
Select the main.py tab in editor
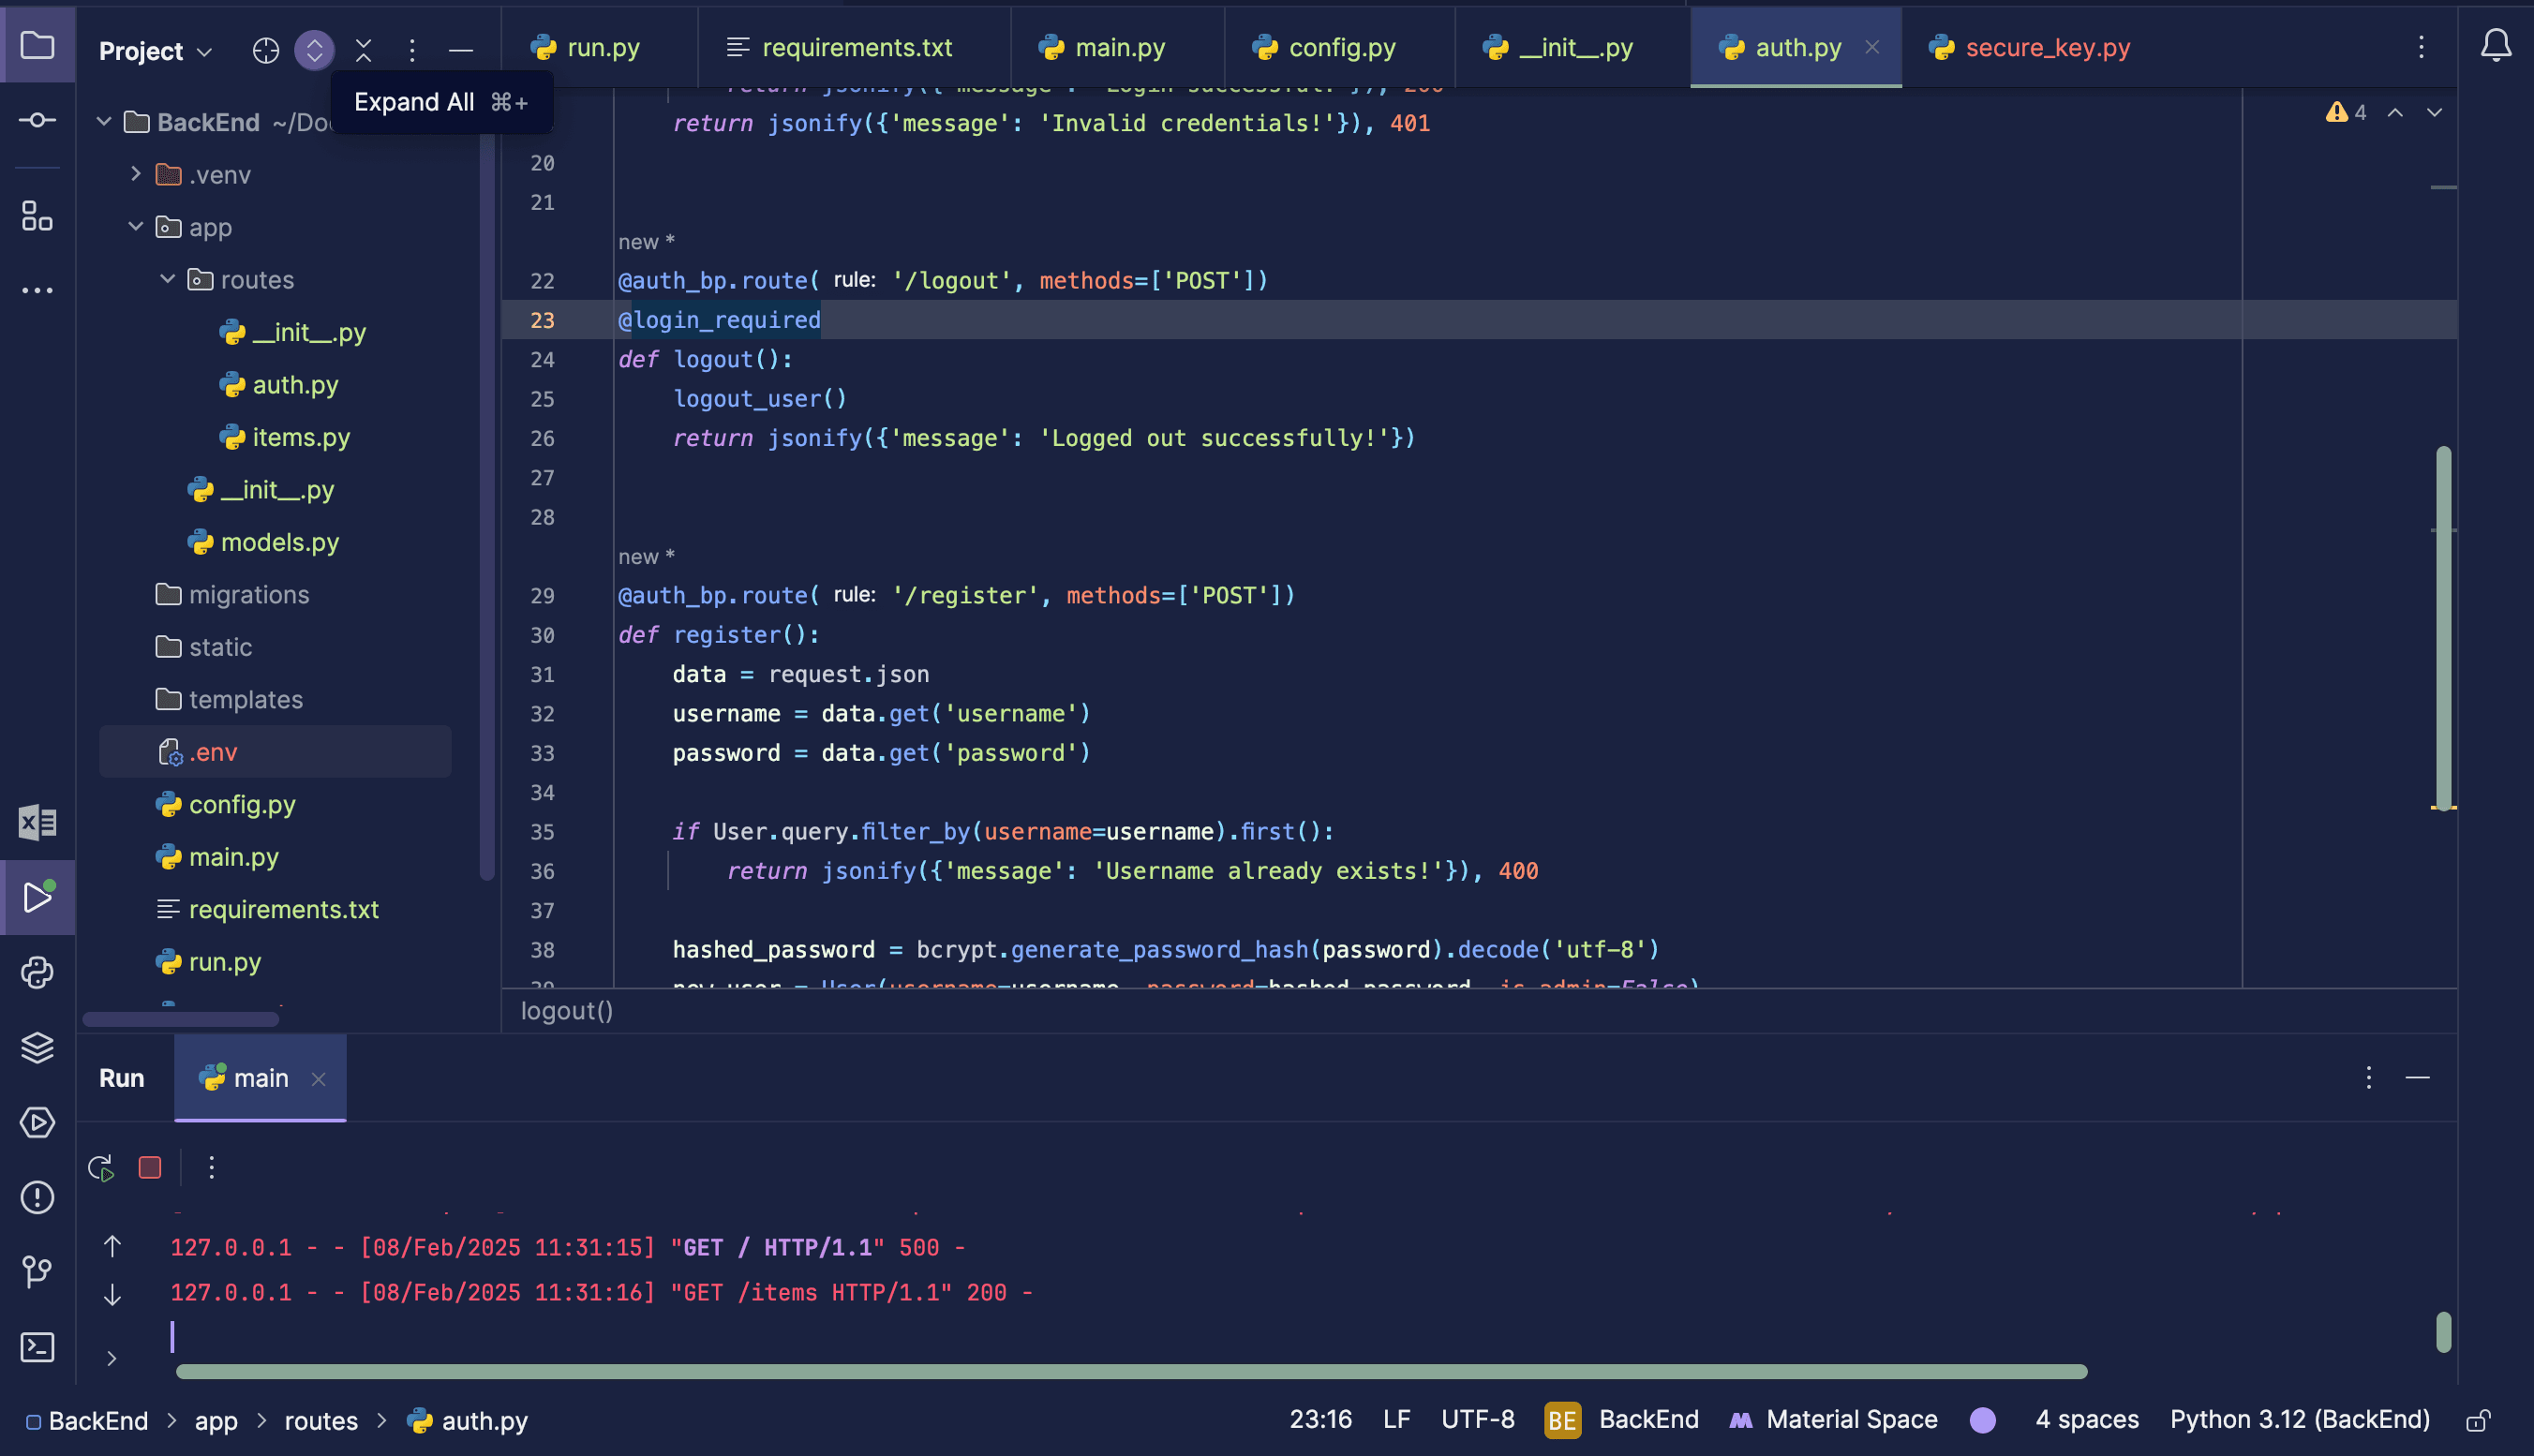[x=1117, y=47]
